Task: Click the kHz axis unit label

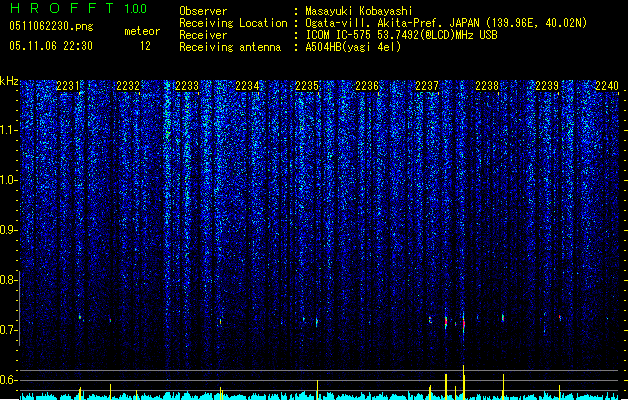Action: 9,81
